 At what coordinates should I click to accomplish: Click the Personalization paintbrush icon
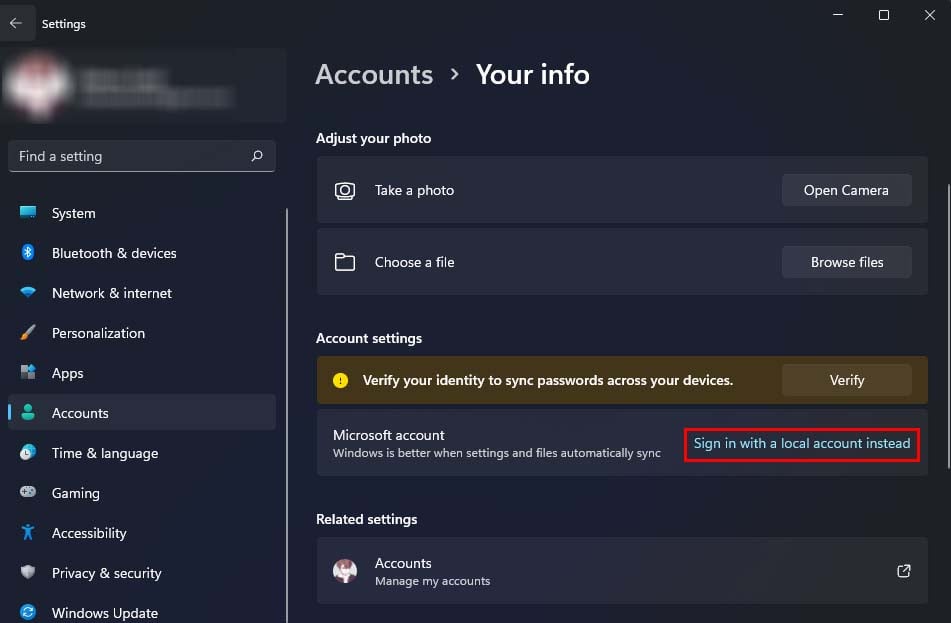click(28, 332)
